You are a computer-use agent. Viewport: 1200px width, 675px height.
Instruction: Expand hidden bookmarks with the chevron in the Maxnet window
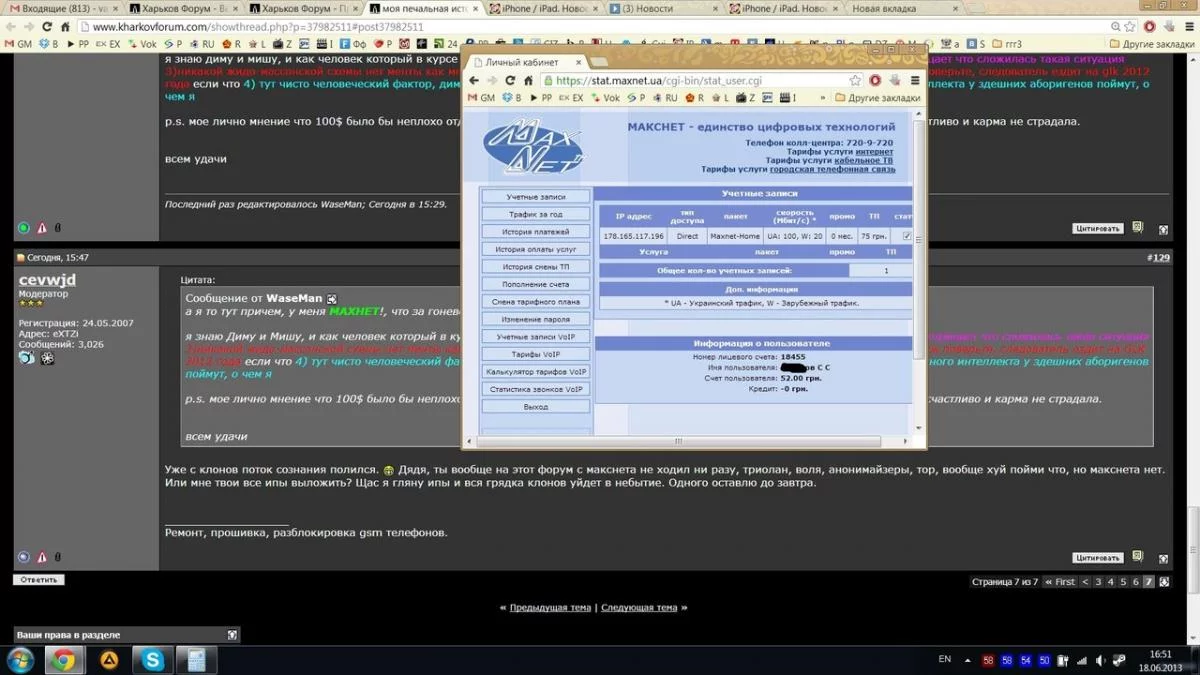pos(823,98)
